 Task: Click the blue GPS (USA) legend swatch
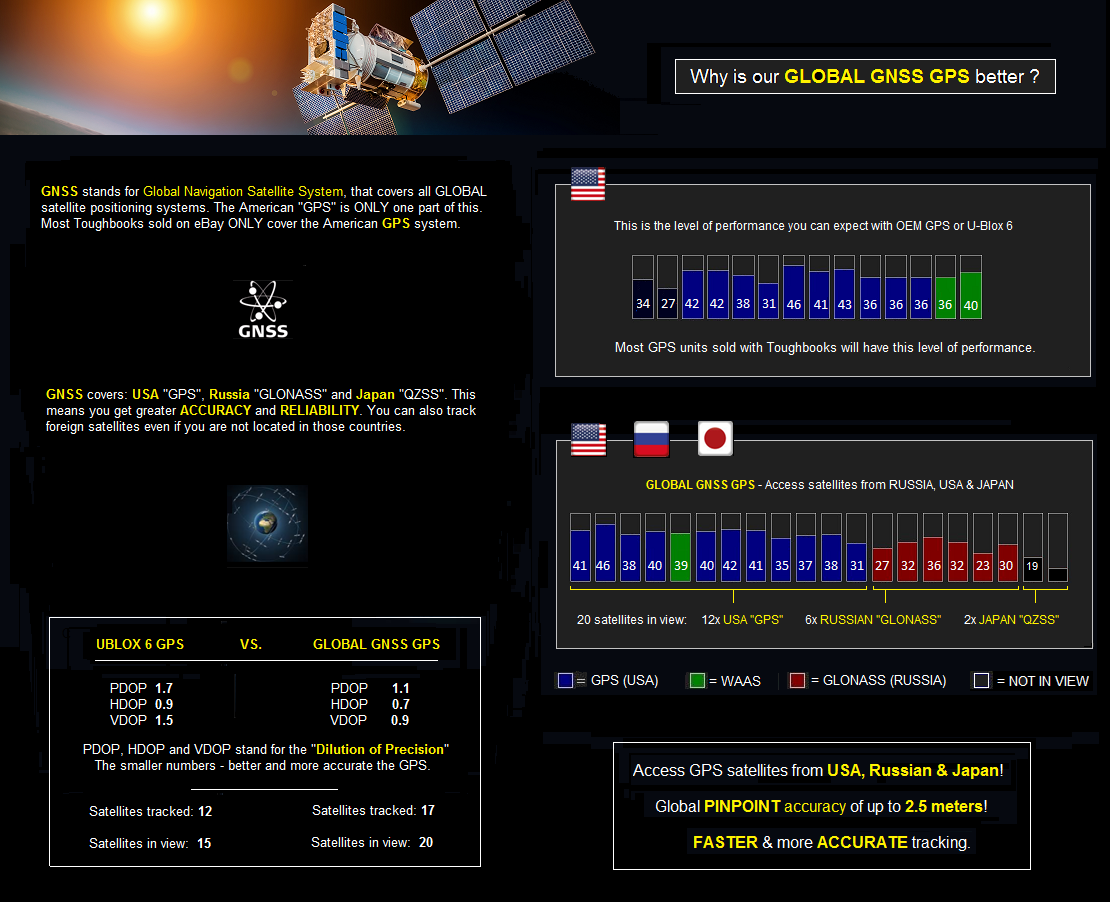565,680
